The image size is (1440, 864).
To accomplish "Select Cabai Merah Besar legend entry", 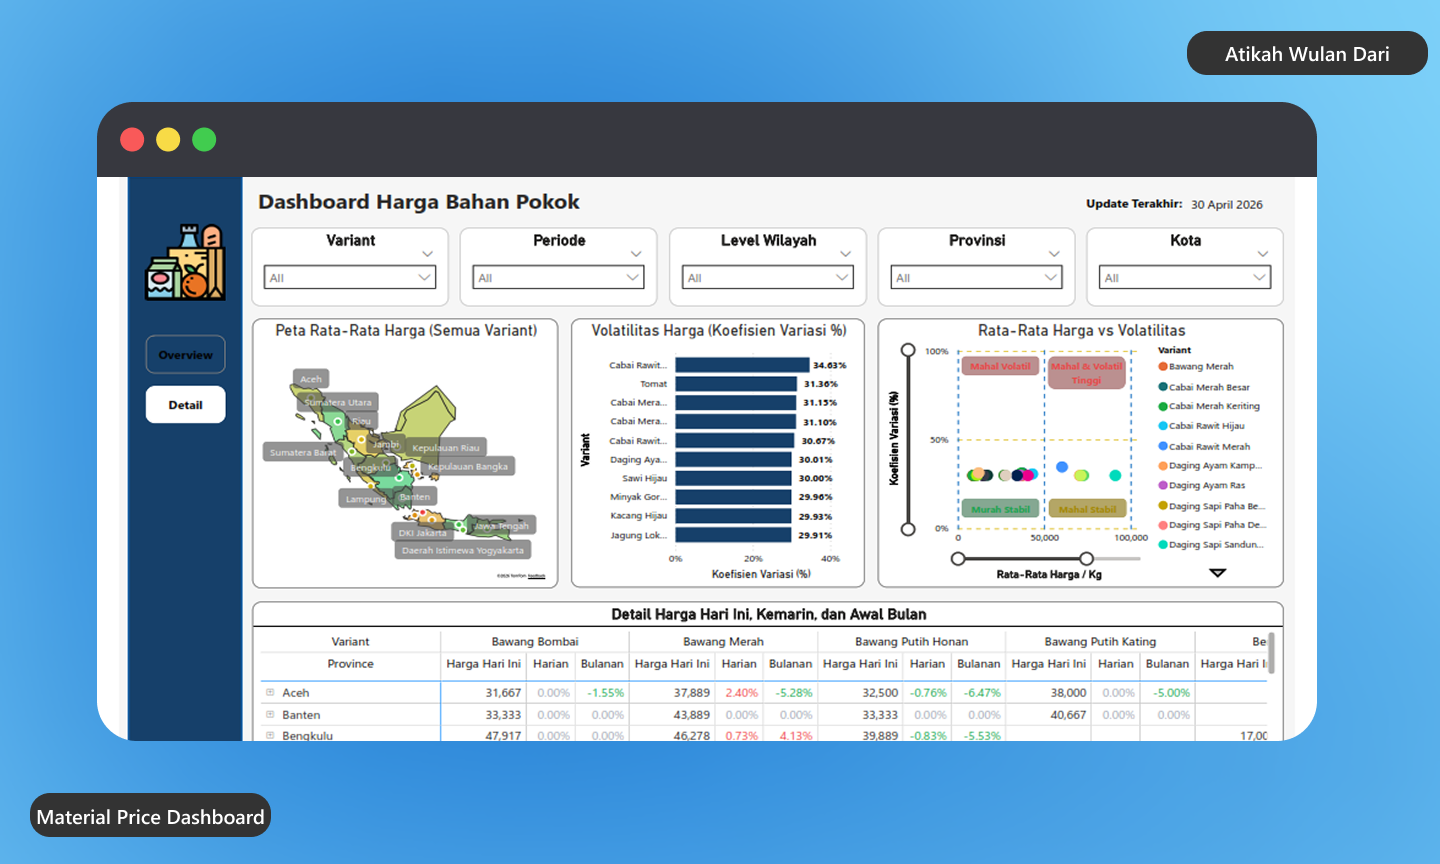I will (x=1204, y=387).
